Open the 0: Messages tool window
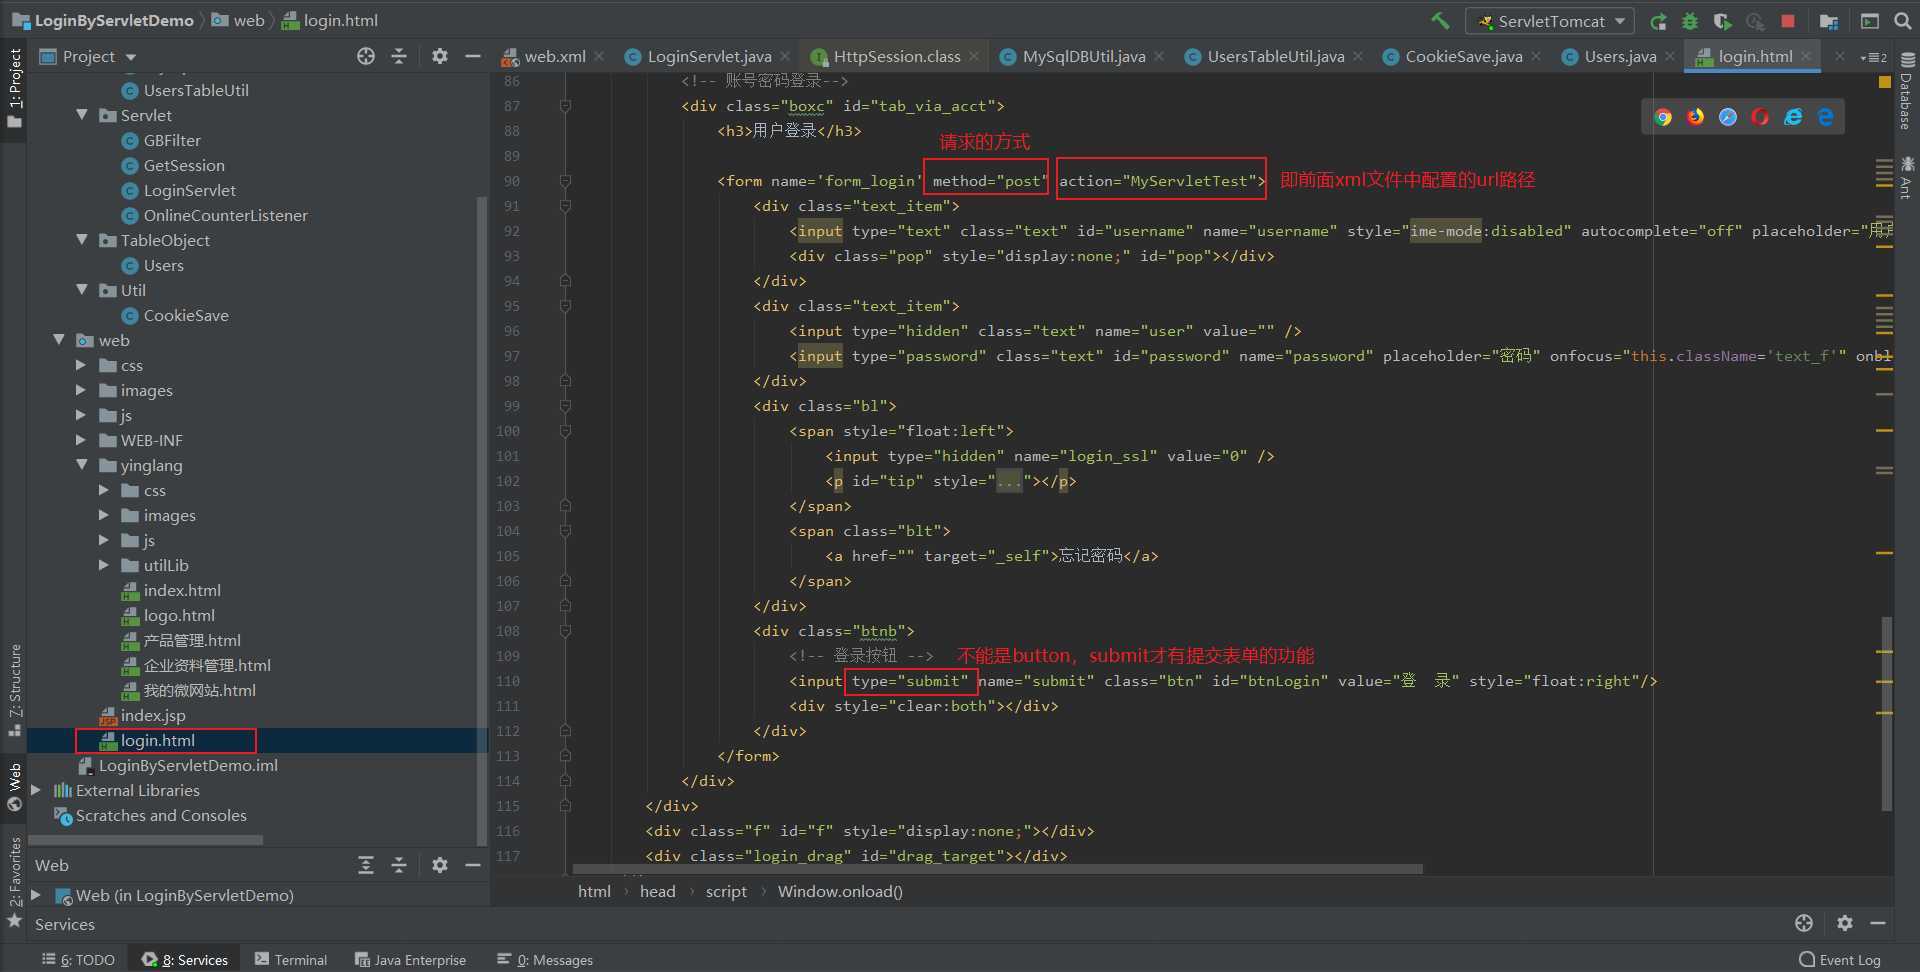 [x=545, y=959]
